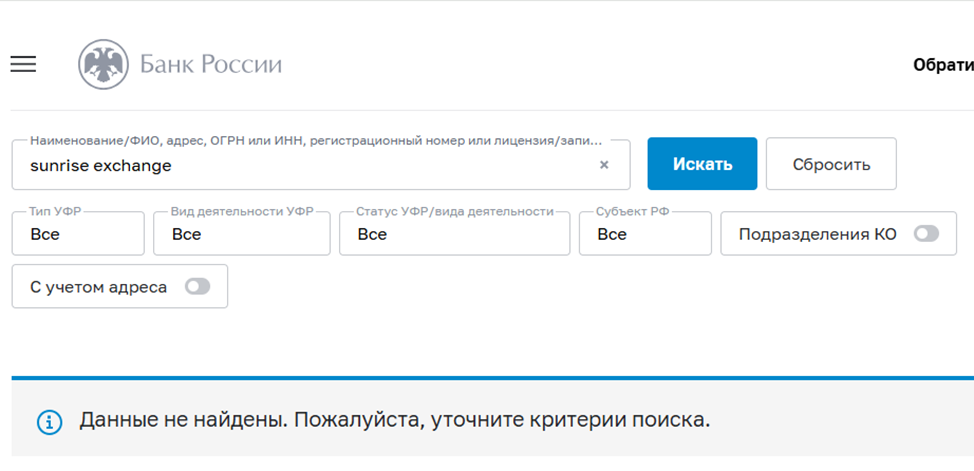Click the Сбросить reset button

pyautogui.click(x=831, y=164)
